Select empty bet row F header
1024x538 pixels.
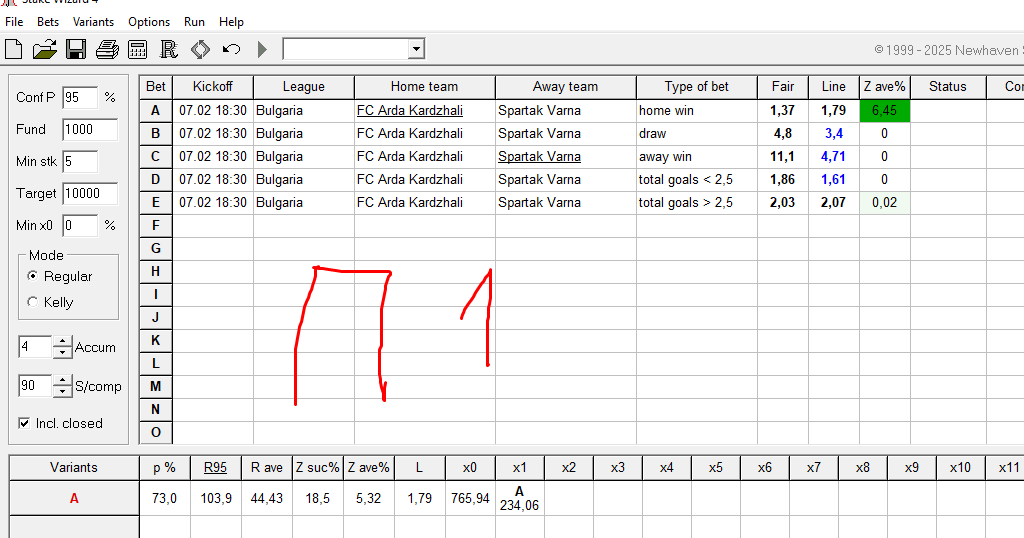coord(155,225)
